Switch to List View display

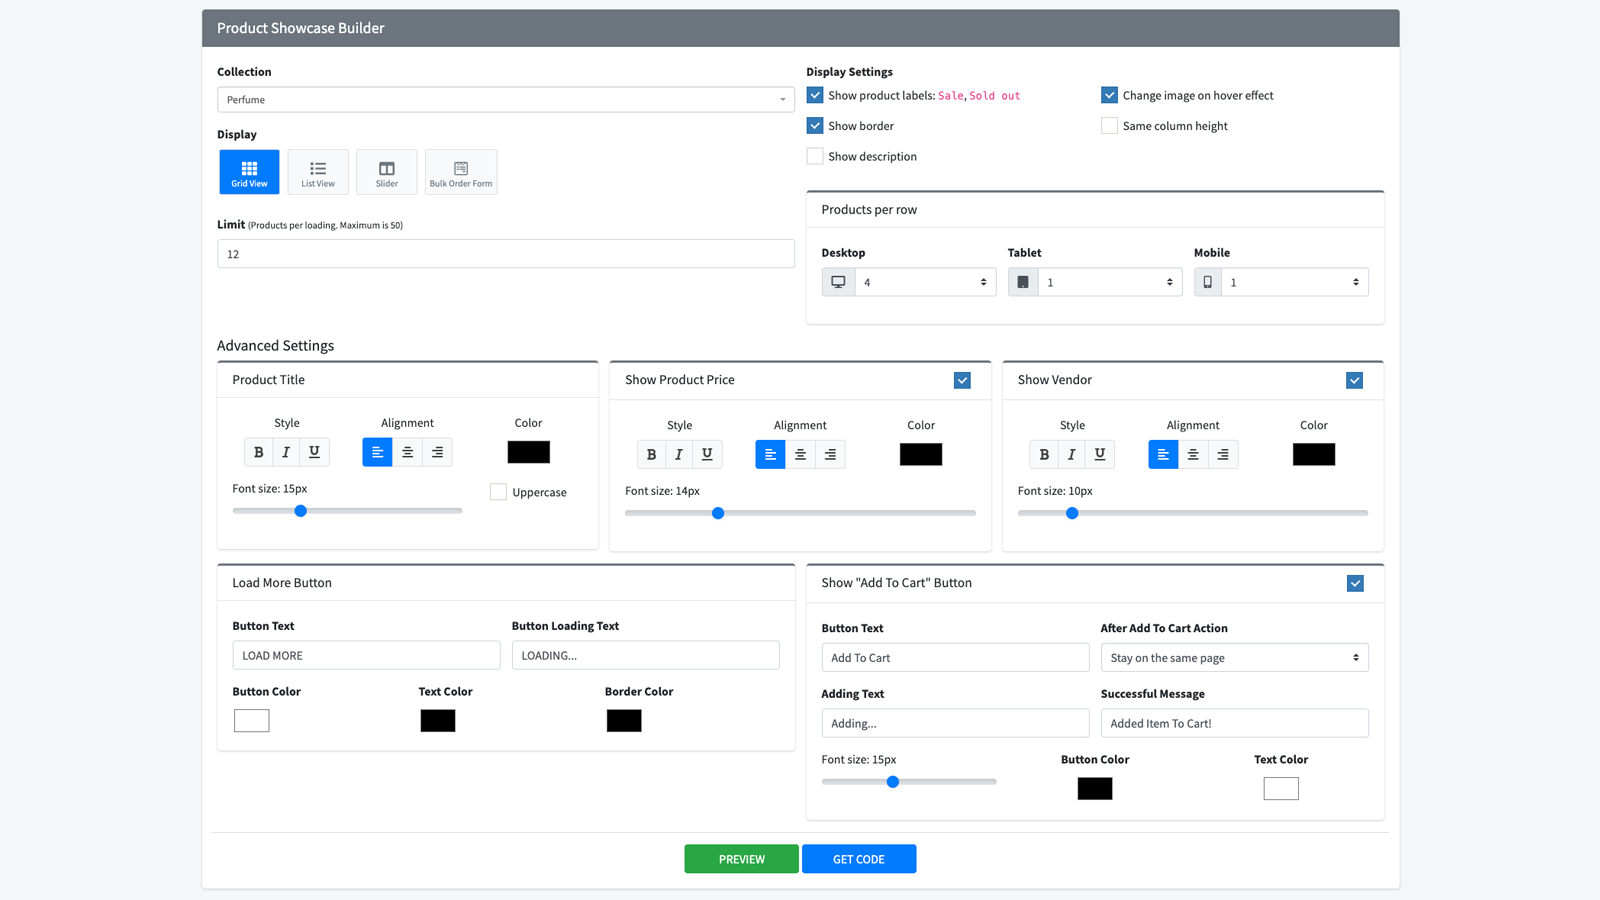click(318, 171)
